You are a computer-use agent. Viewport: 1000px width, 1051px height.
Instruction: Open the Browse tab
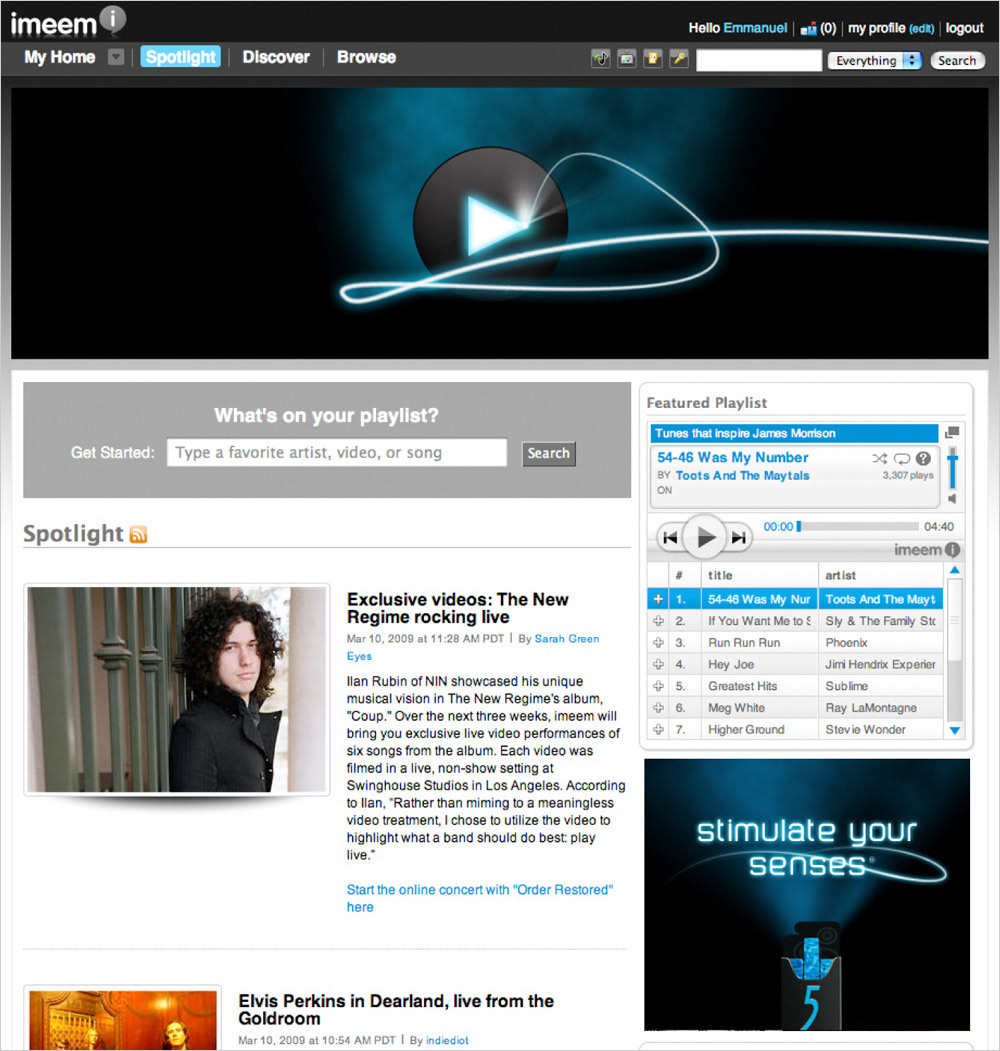(x=366, y=57)
